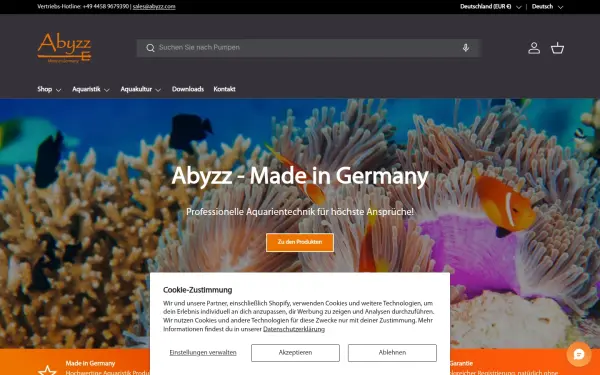The height and width of the screenshot is (375, 600).
Task: Open the chat support bubble
Action: [x=579, y=354]
